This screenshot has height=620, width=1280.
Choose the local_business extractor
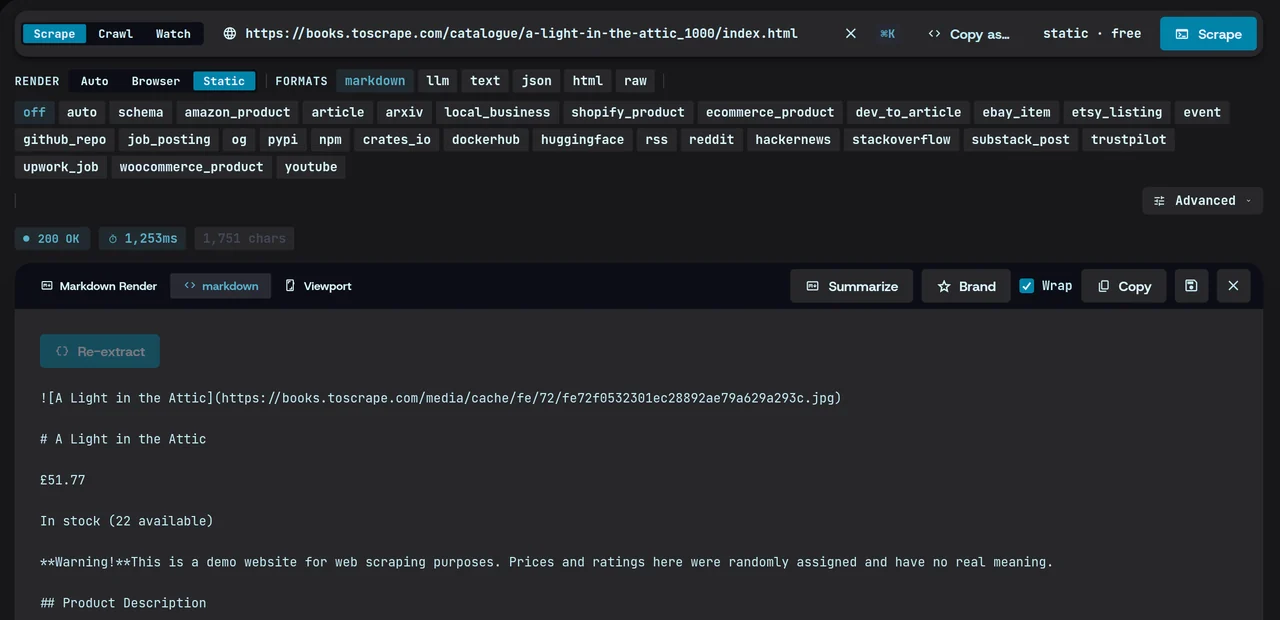(497, 112)
